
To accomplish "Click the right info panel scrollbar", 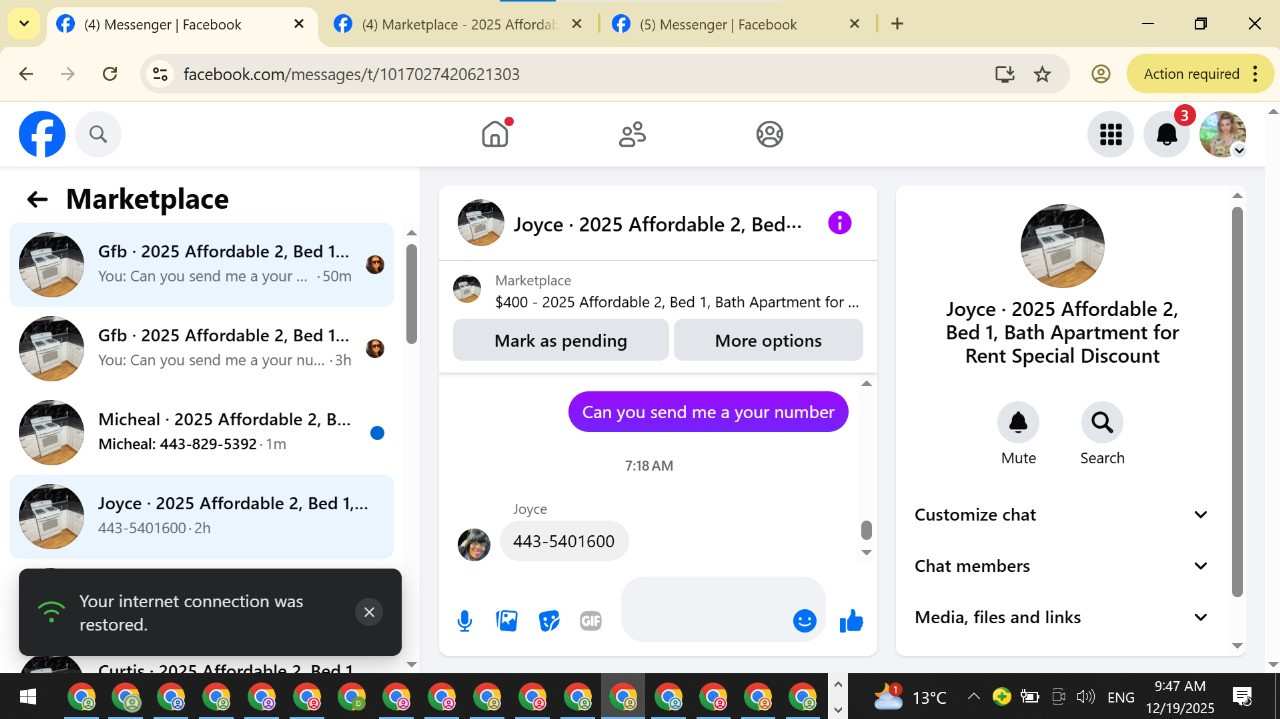I will point(1237,402).
